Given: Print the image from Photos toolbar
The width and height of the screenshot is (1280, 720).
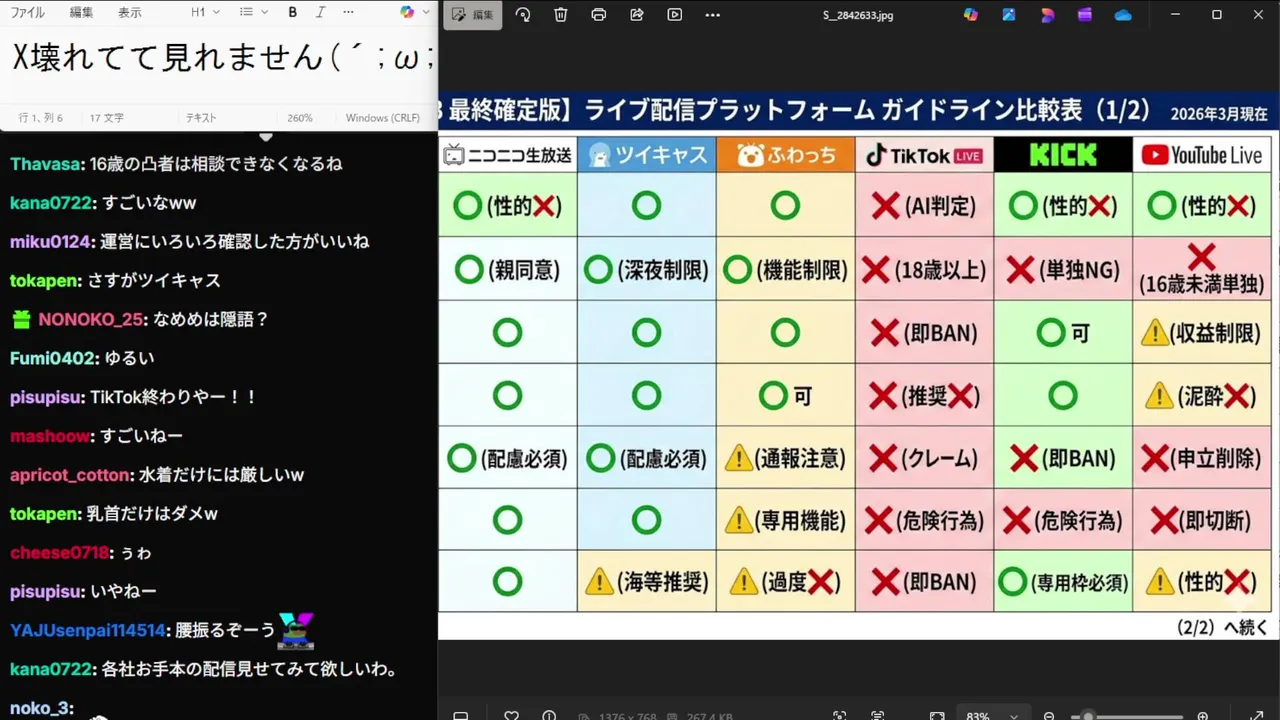Looking at the screenshot, I should (599, 15).
